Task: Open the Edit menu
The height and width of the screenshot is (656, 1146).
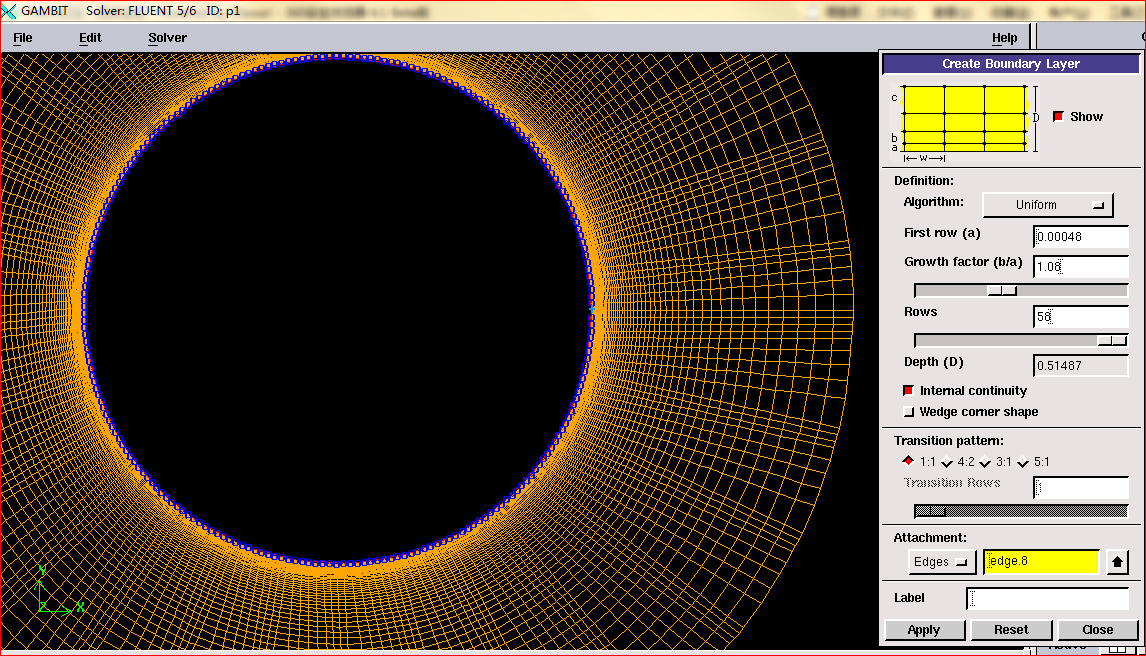Action: 90,38
